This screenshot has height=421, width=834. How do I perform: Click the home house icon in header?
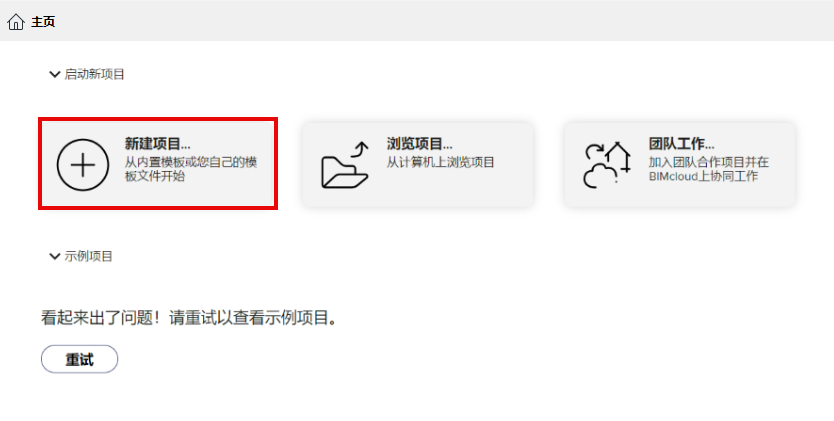pos(16,22)
